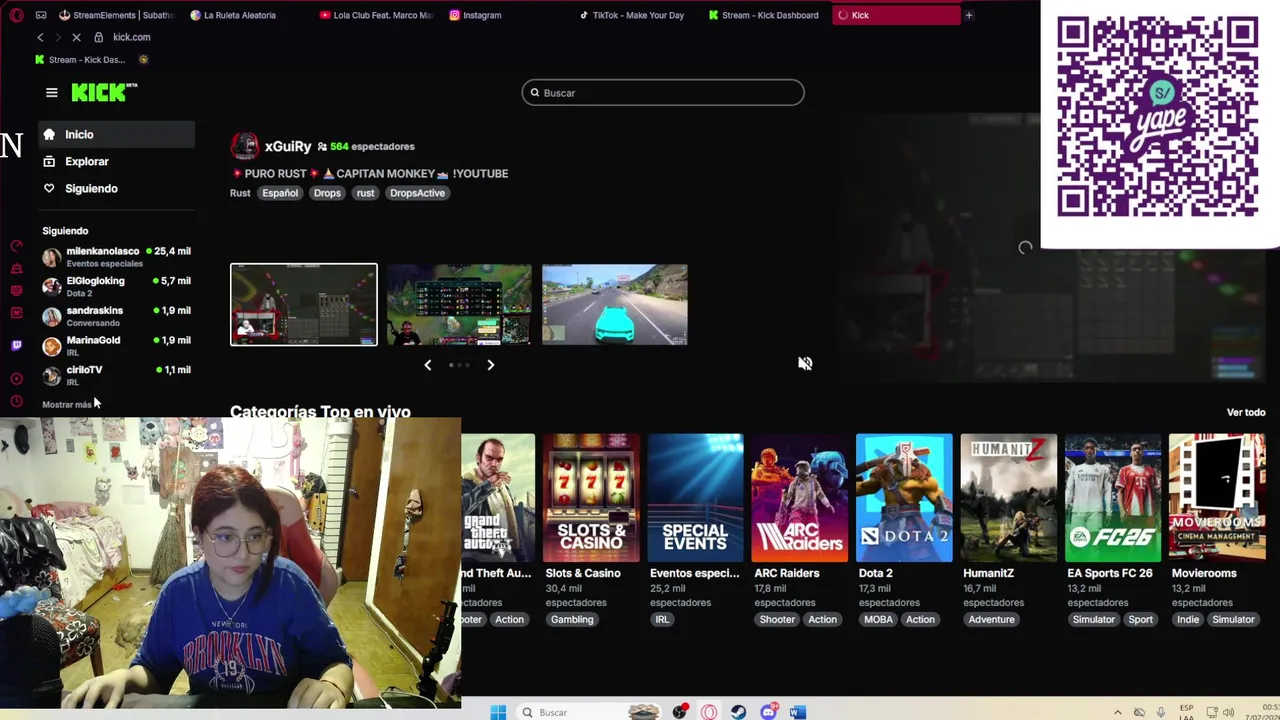Open the Opera browser menu icon
Image resolution: width=1280 pixels, height=720 pixels.
pyautogui.click(x=16, y=15)
